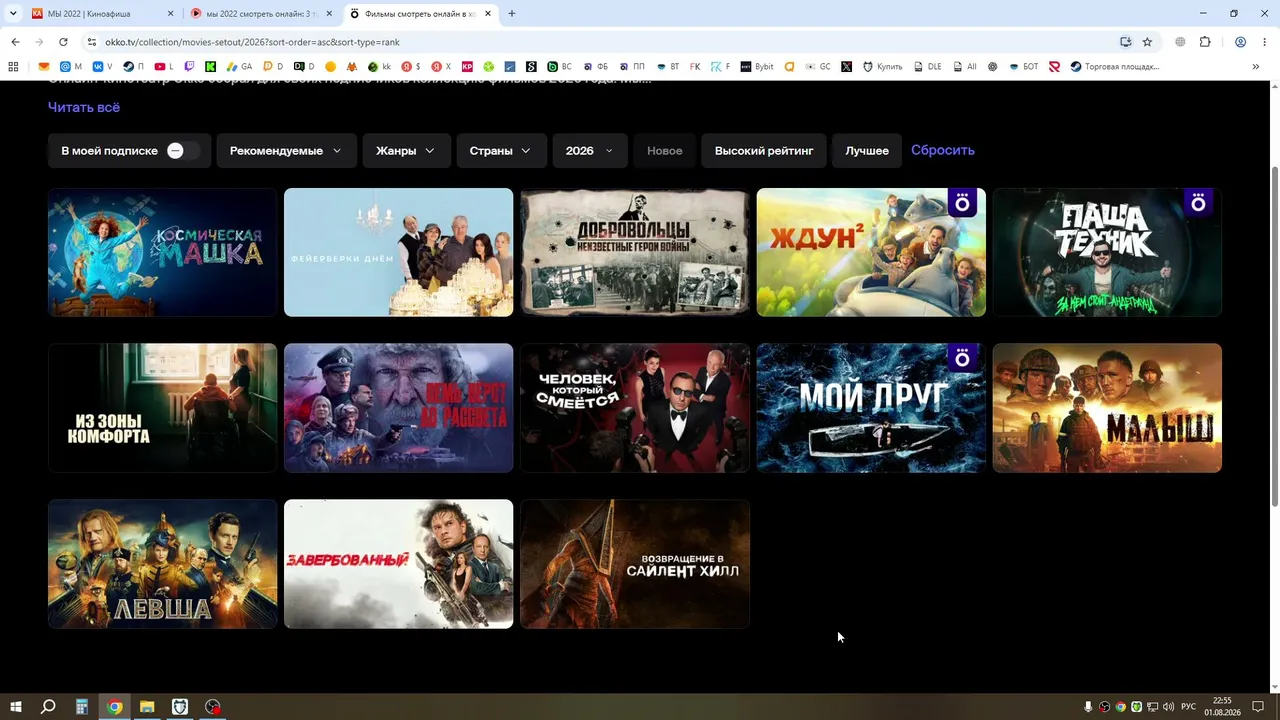1280x720 pixels.
Task: Open the Kick bookmark
Action: point(211,67)
